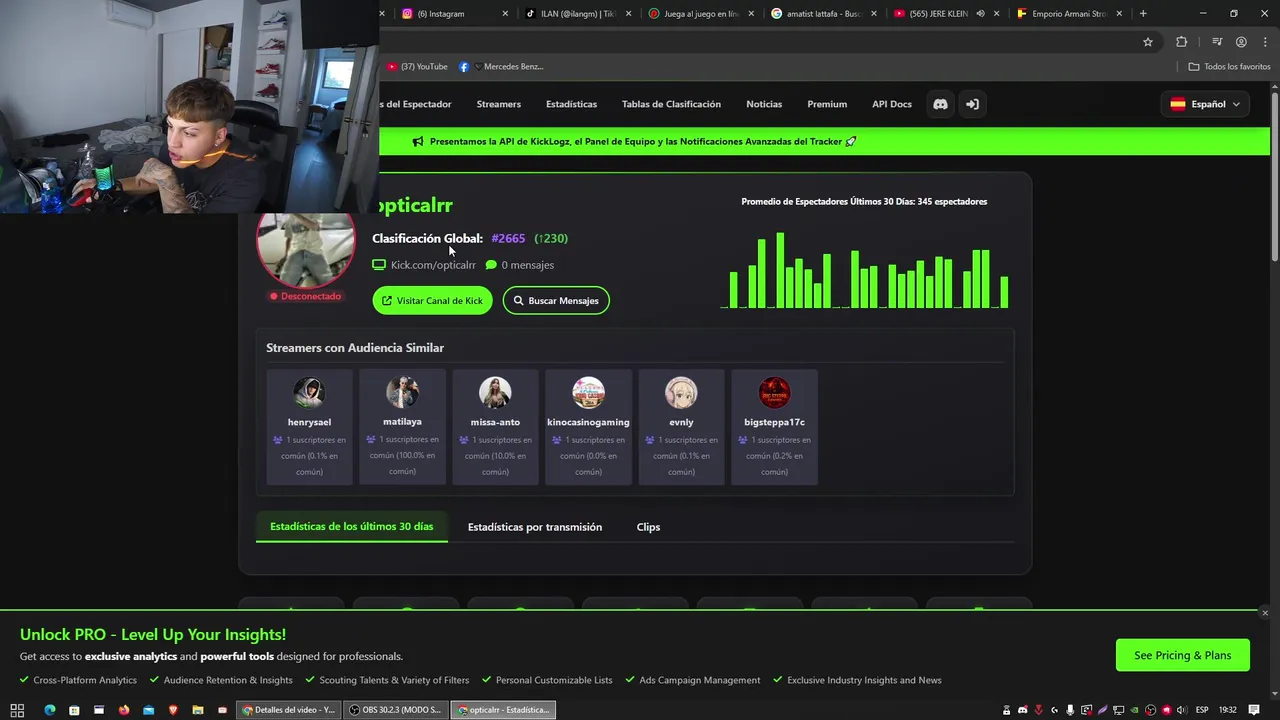Switch to the Emporio Armani browser tab
The width and height of the screenshot is (1280, 720).
click(1068, 14)
